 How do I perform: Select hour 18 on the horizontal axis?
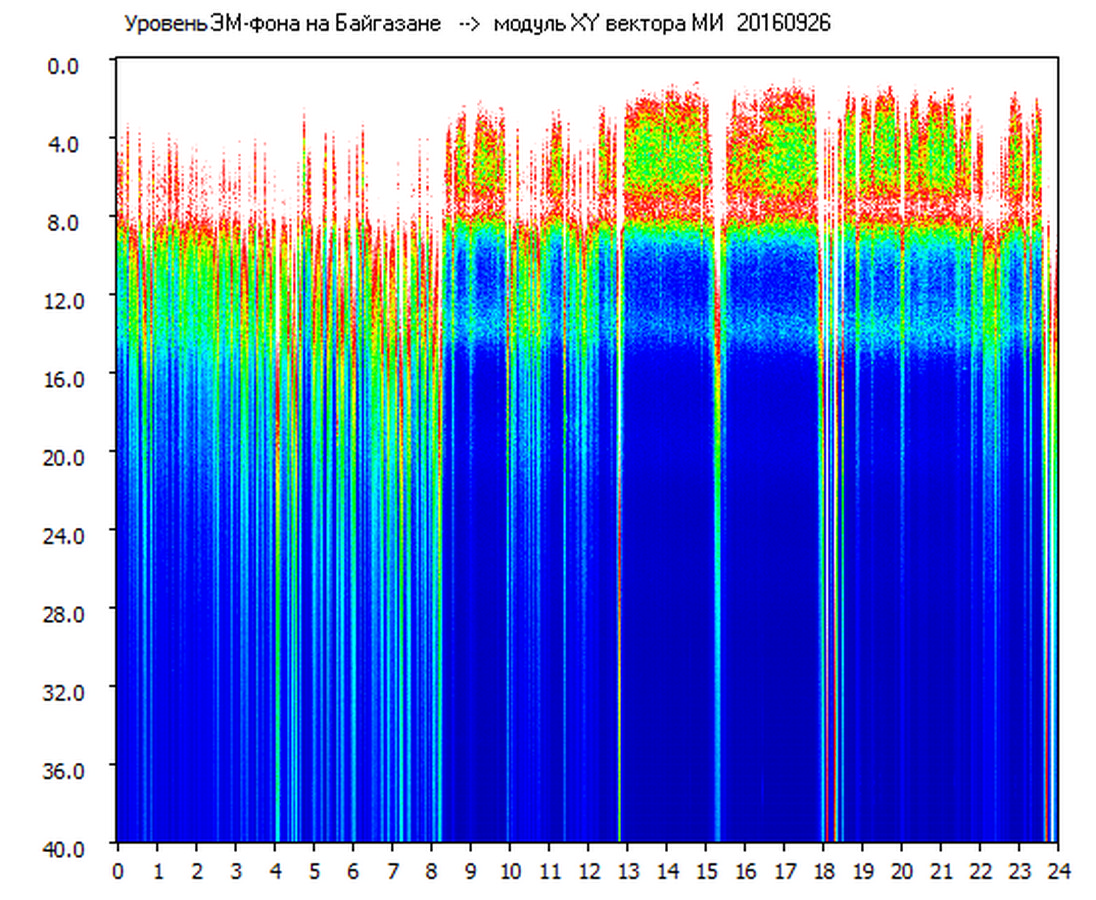pyautogui.click(x=824, y=870)
